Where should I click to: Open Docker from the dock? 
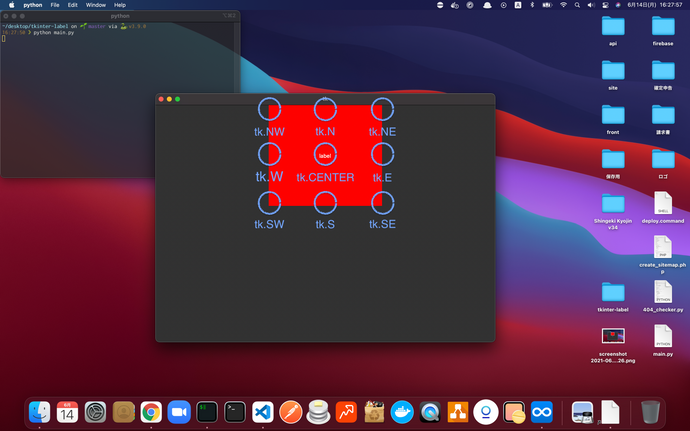coord(402,411)
